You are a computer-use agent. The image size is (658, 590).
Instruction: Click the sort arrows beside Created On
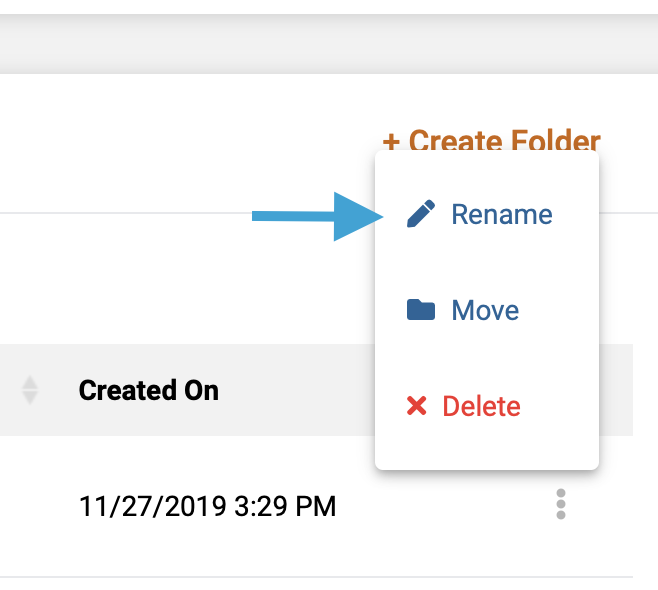(x=30, y=390)
